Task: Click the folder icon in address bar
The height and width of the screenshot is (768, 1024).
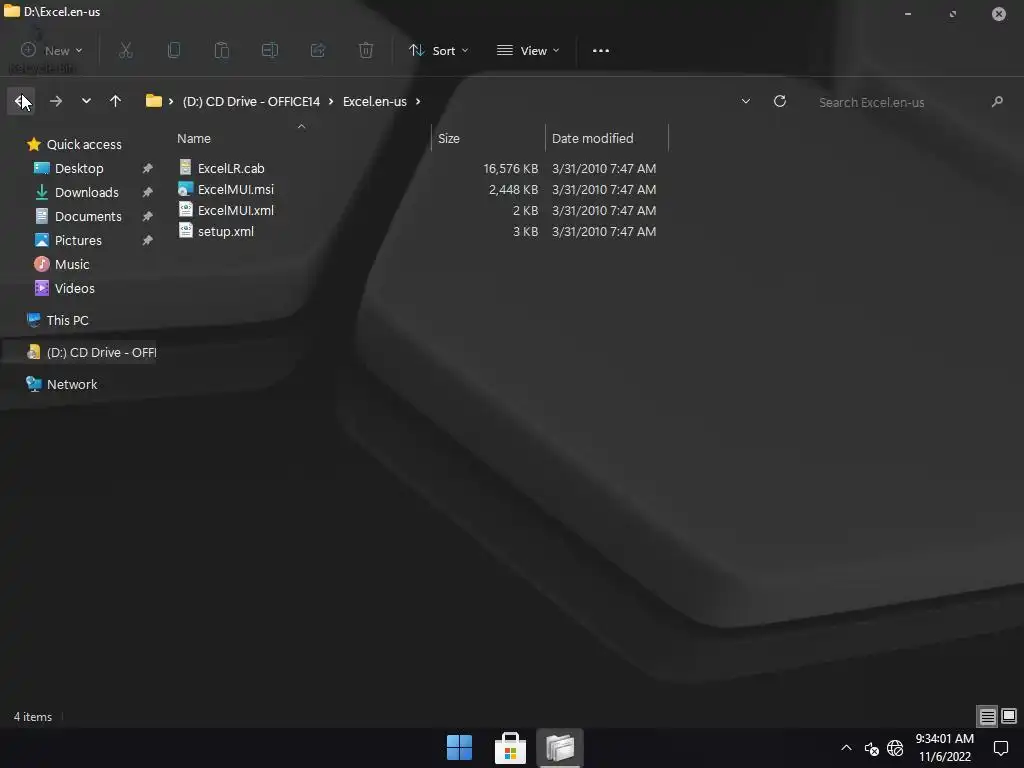Action: pyautogui.click(x=153, y=101)
